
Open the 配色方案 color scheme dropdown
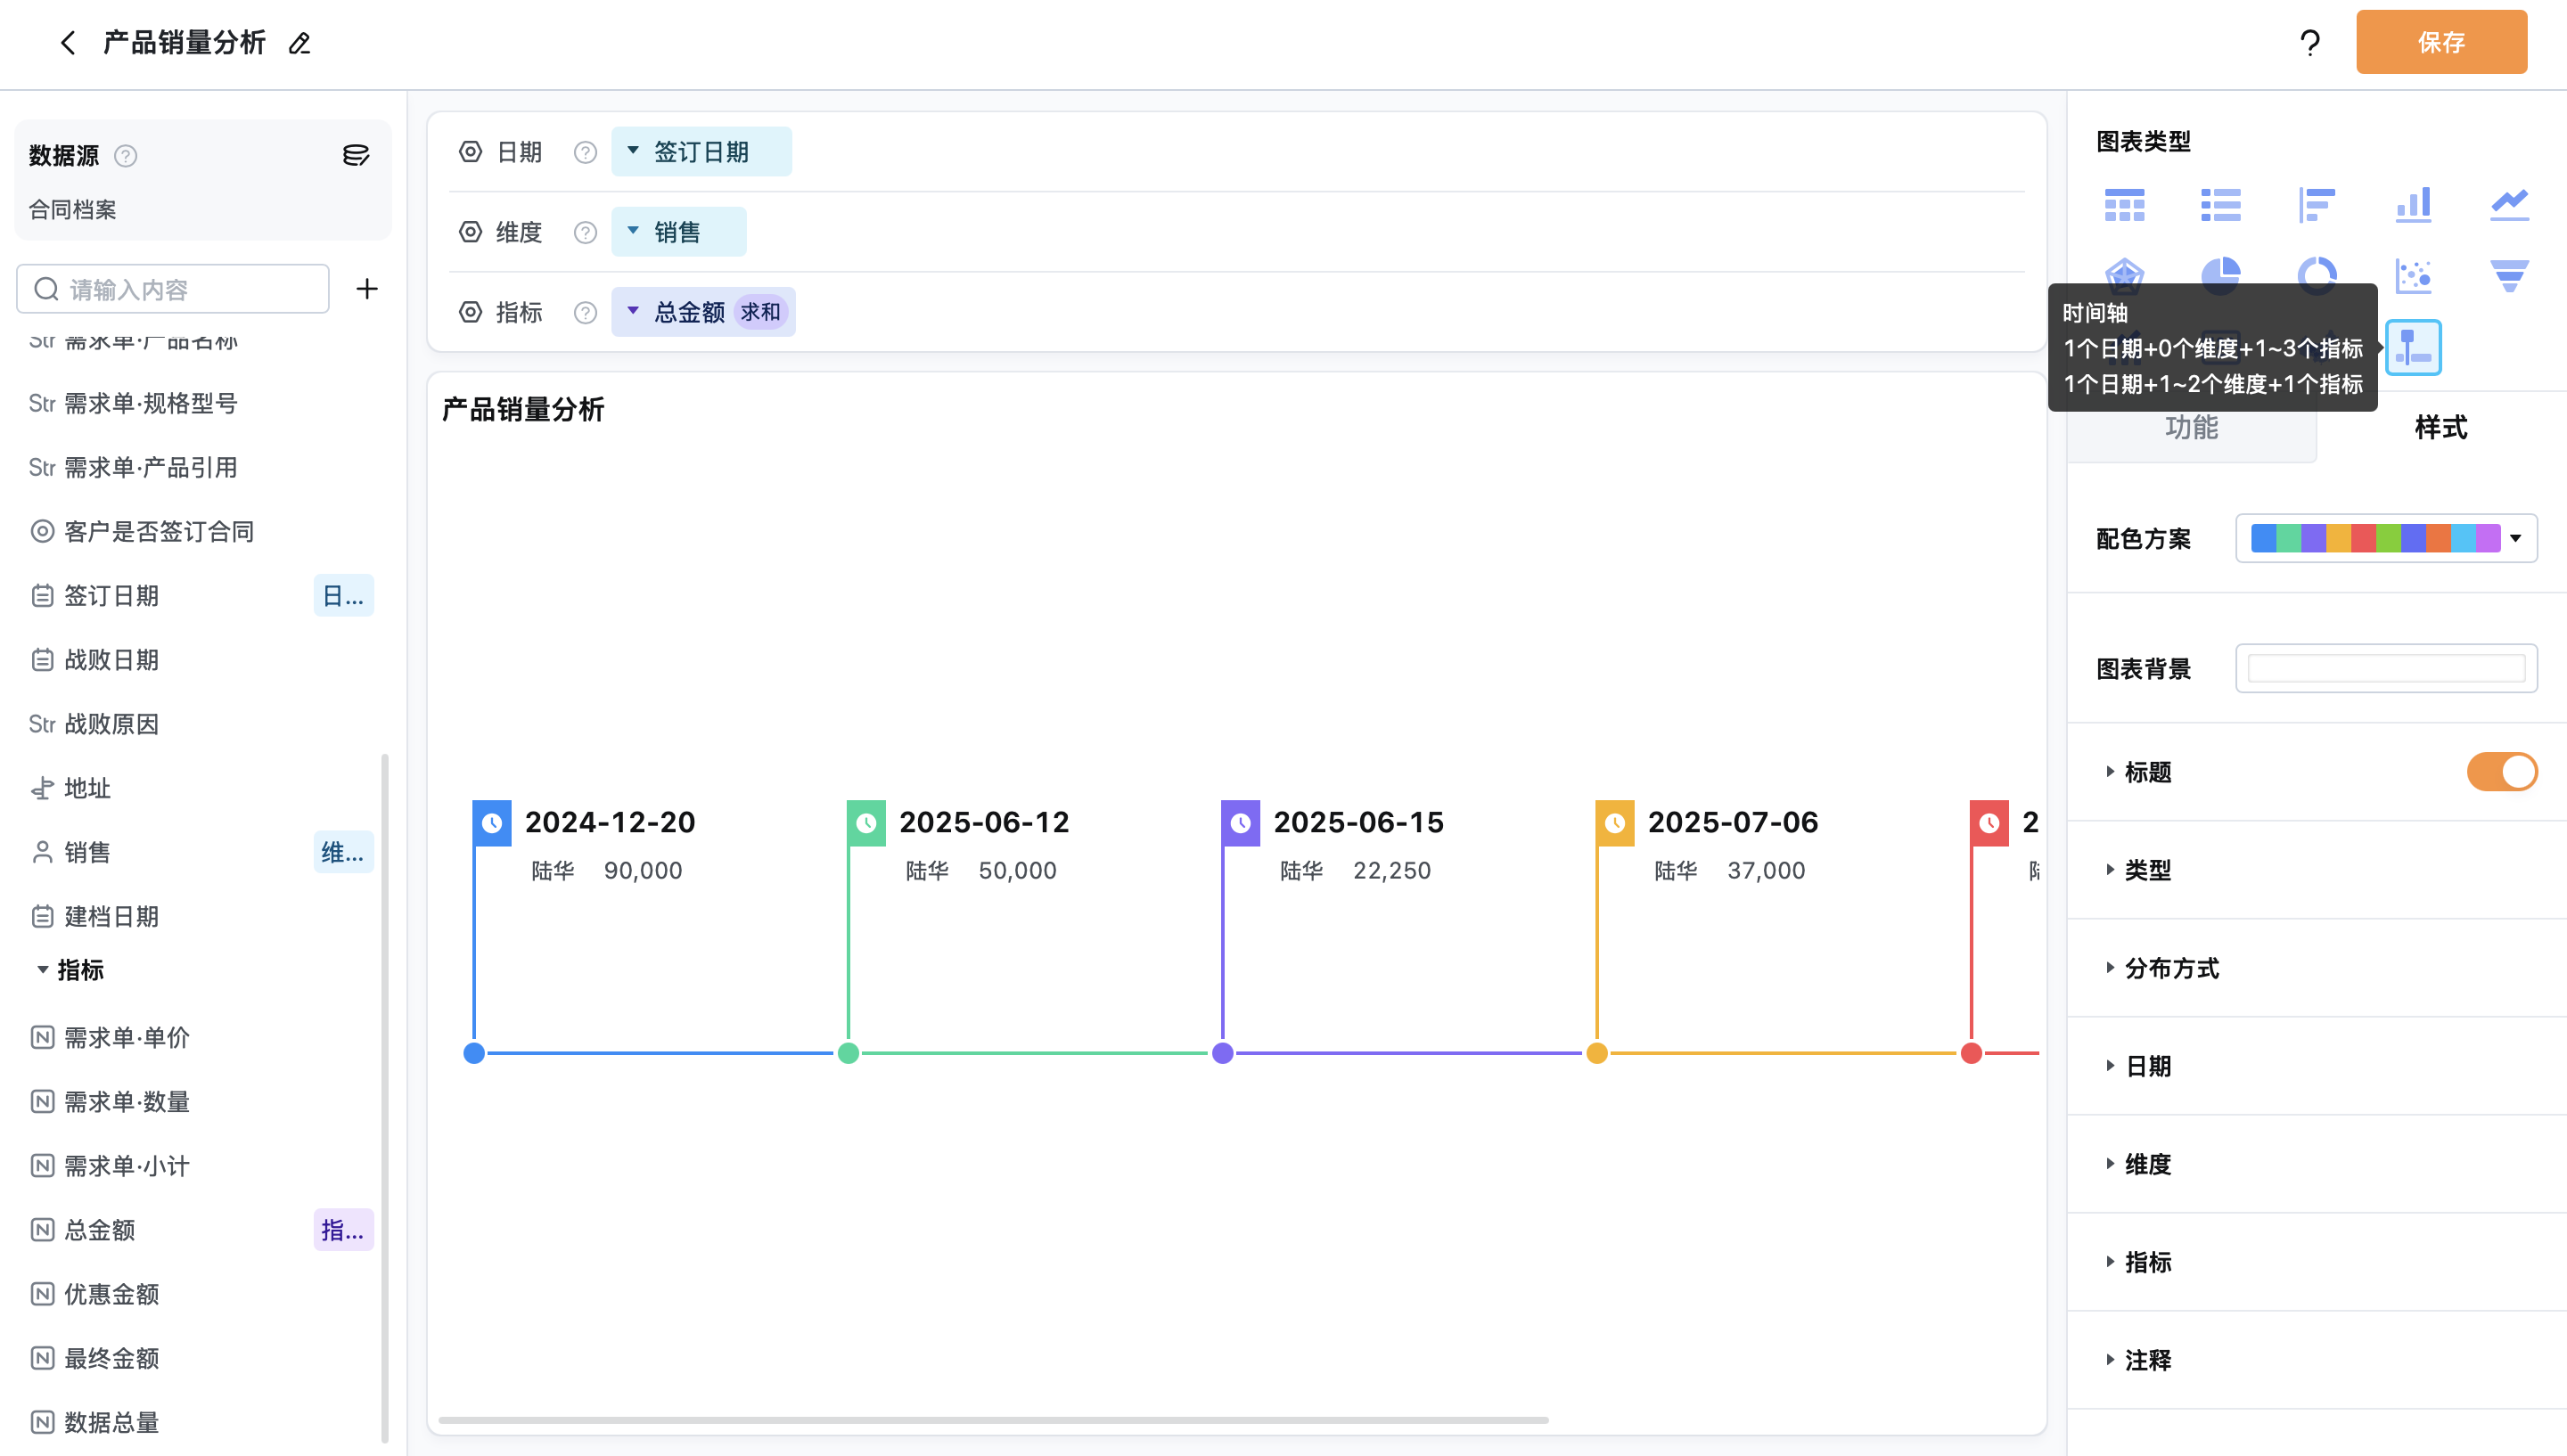point(2386,538)
